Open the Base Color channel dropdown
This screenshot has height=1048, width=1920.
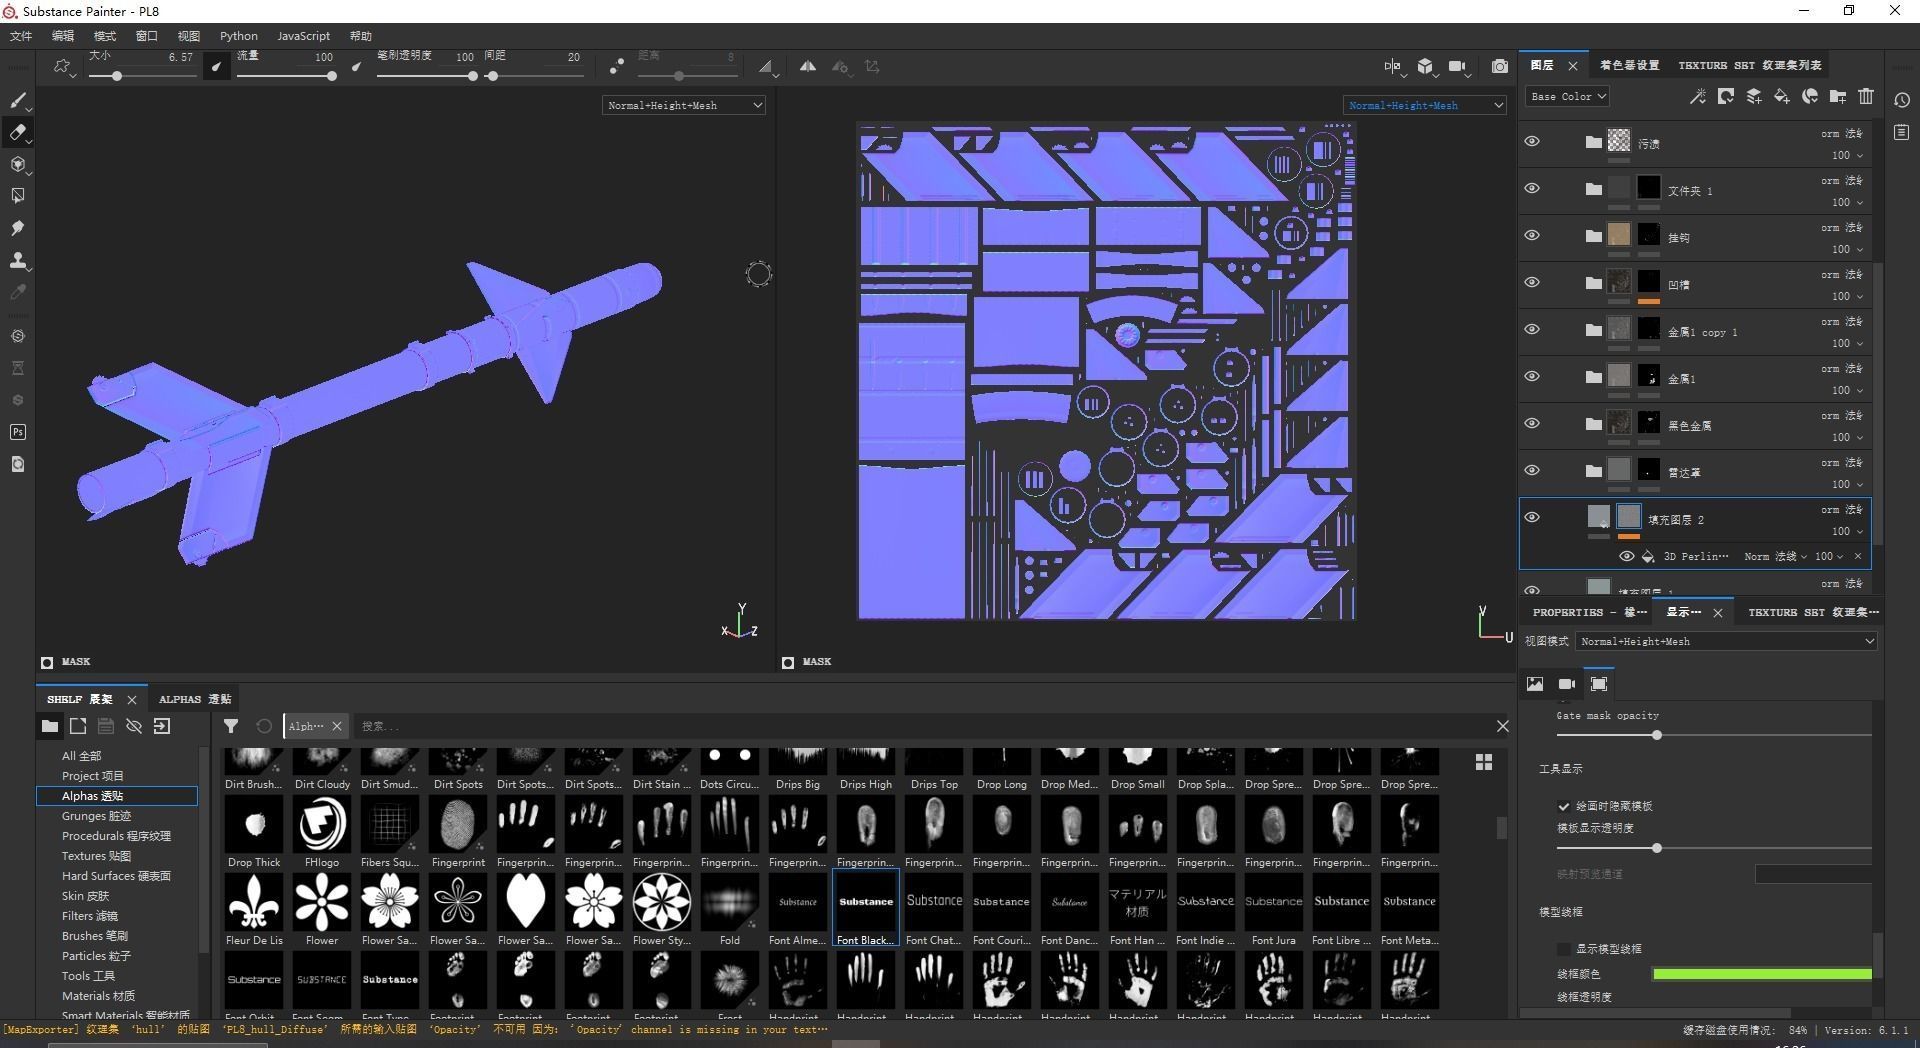(x=1567, y=97)
